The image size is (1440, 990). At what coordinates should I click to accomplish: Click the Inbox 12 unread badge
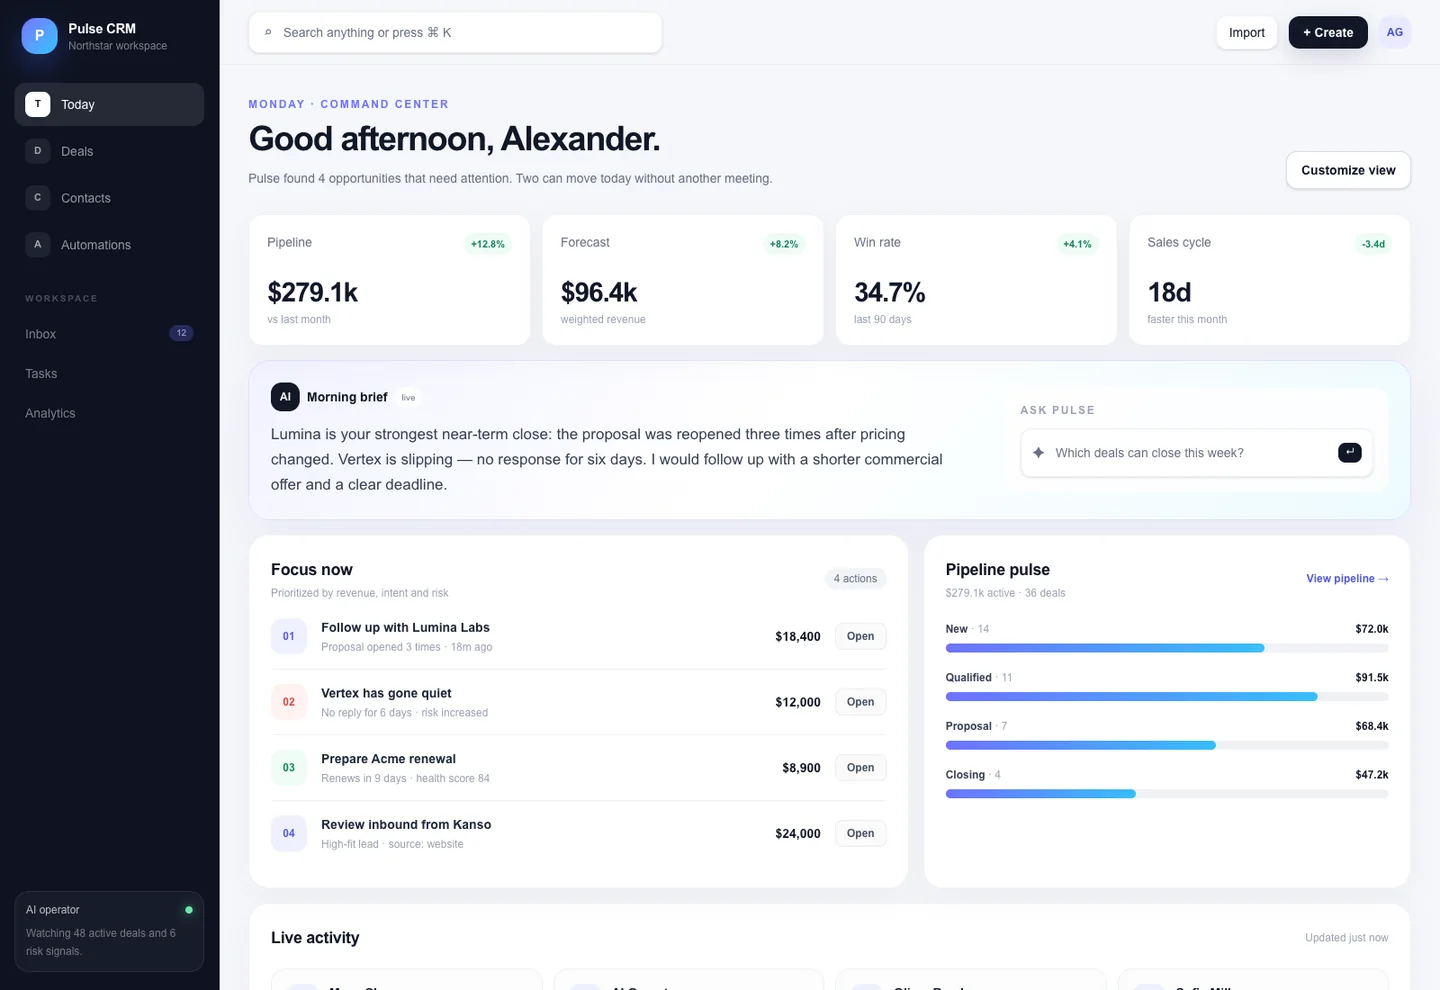tap(181, 333)
